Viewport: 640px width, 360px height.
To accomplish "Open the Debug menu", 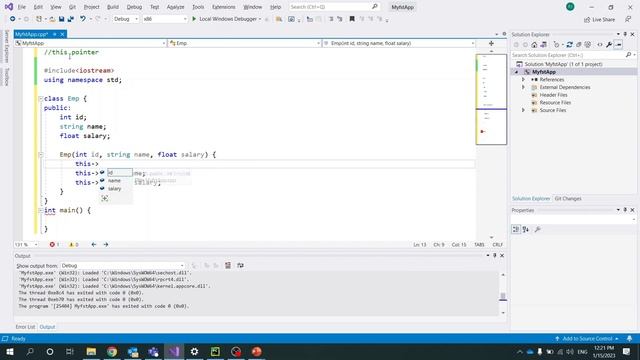I will click(x=134, y=7).
